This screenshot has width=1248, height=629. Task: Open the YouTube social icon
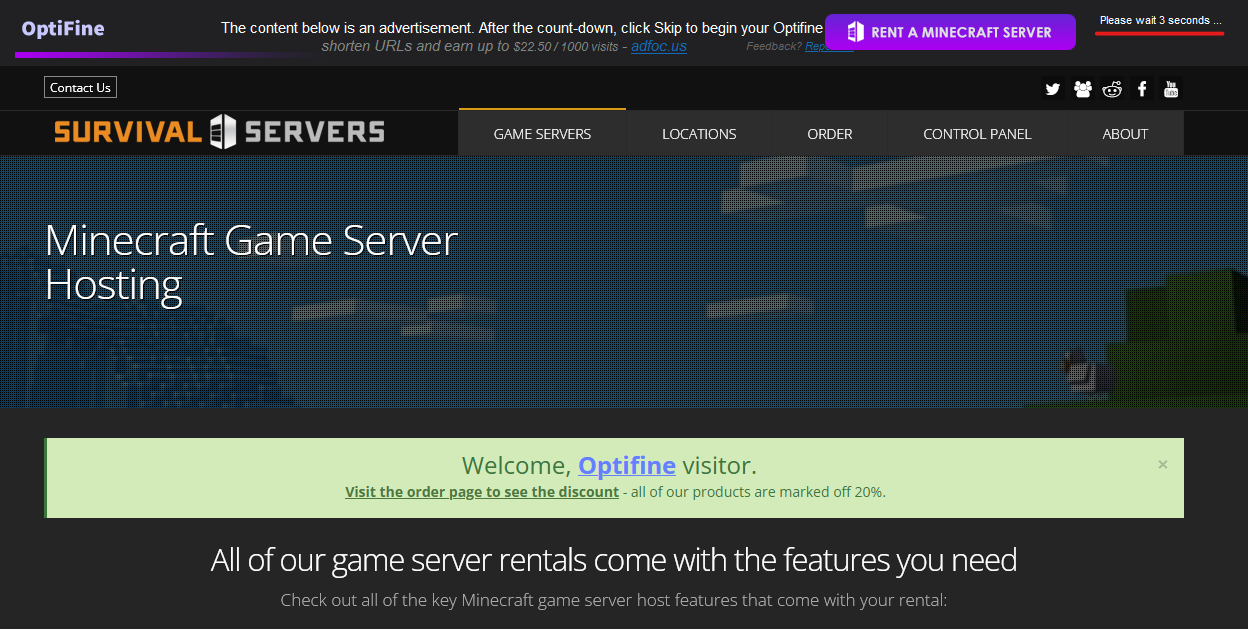(1172, 89)
